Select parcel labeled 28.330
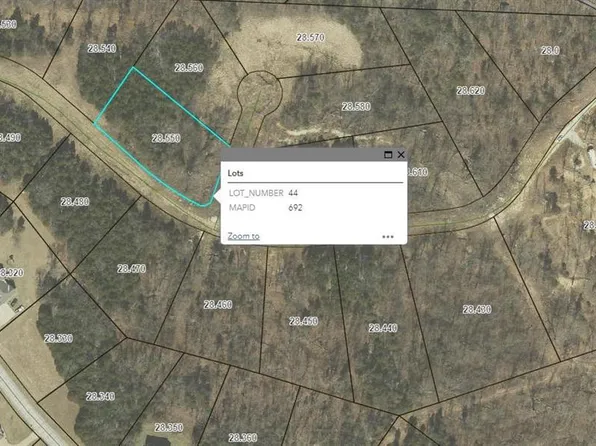The height and width of the screenshot is (446, 596). 59,338
